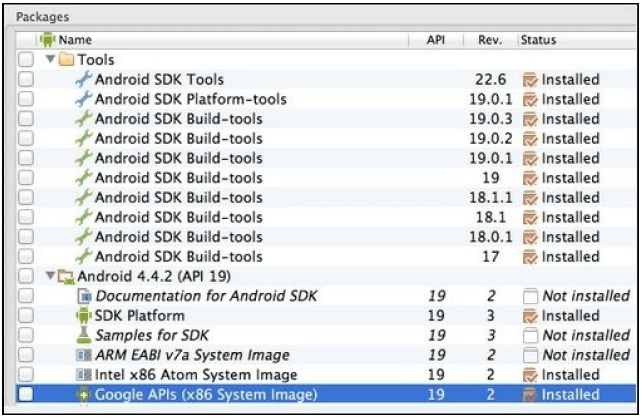
Task: Click the Documentation for Android SDK icon
Action: (84, 296)
